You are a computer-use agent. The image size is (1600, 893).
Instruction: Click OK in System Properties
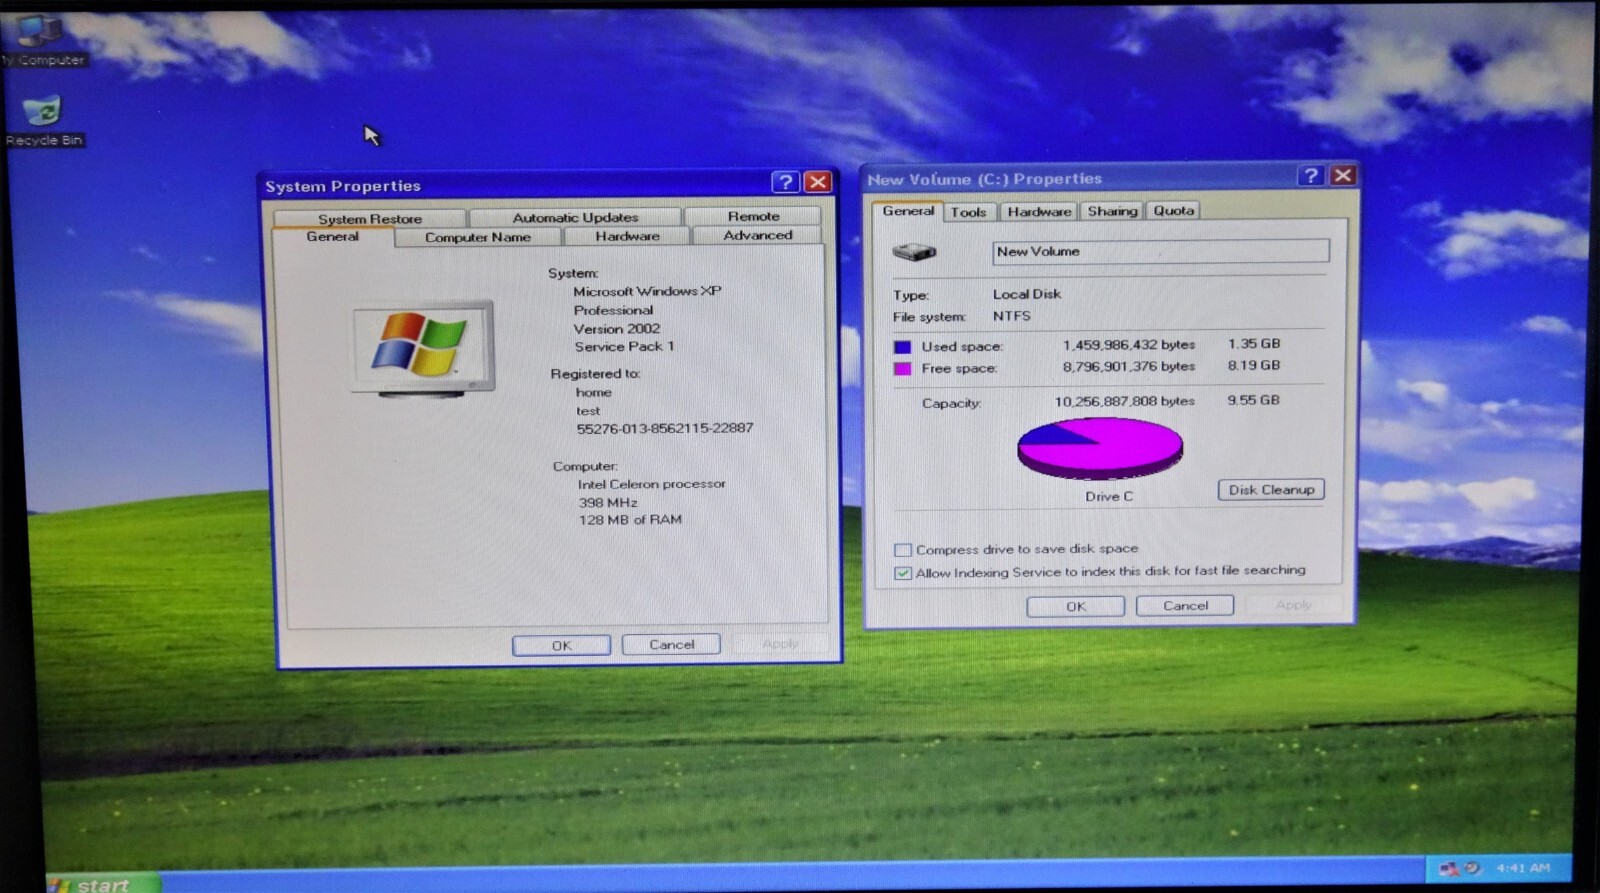(561, 646)
